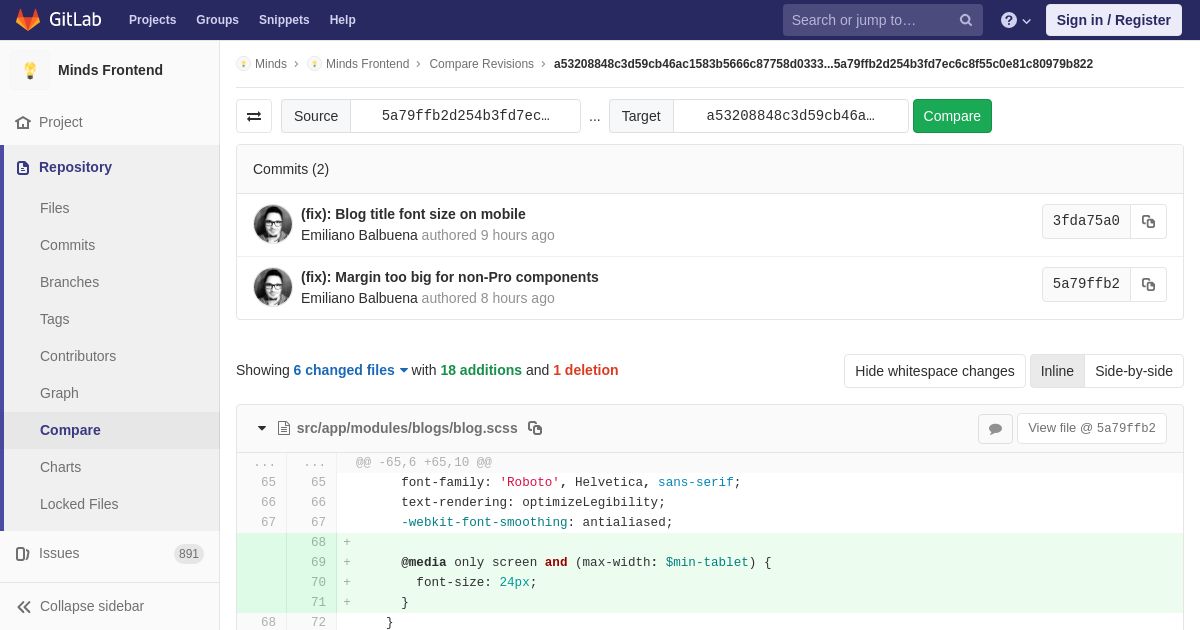Screen dimensions: 1200x630
Task: Click the green Compare button
Action: point(952,116)
